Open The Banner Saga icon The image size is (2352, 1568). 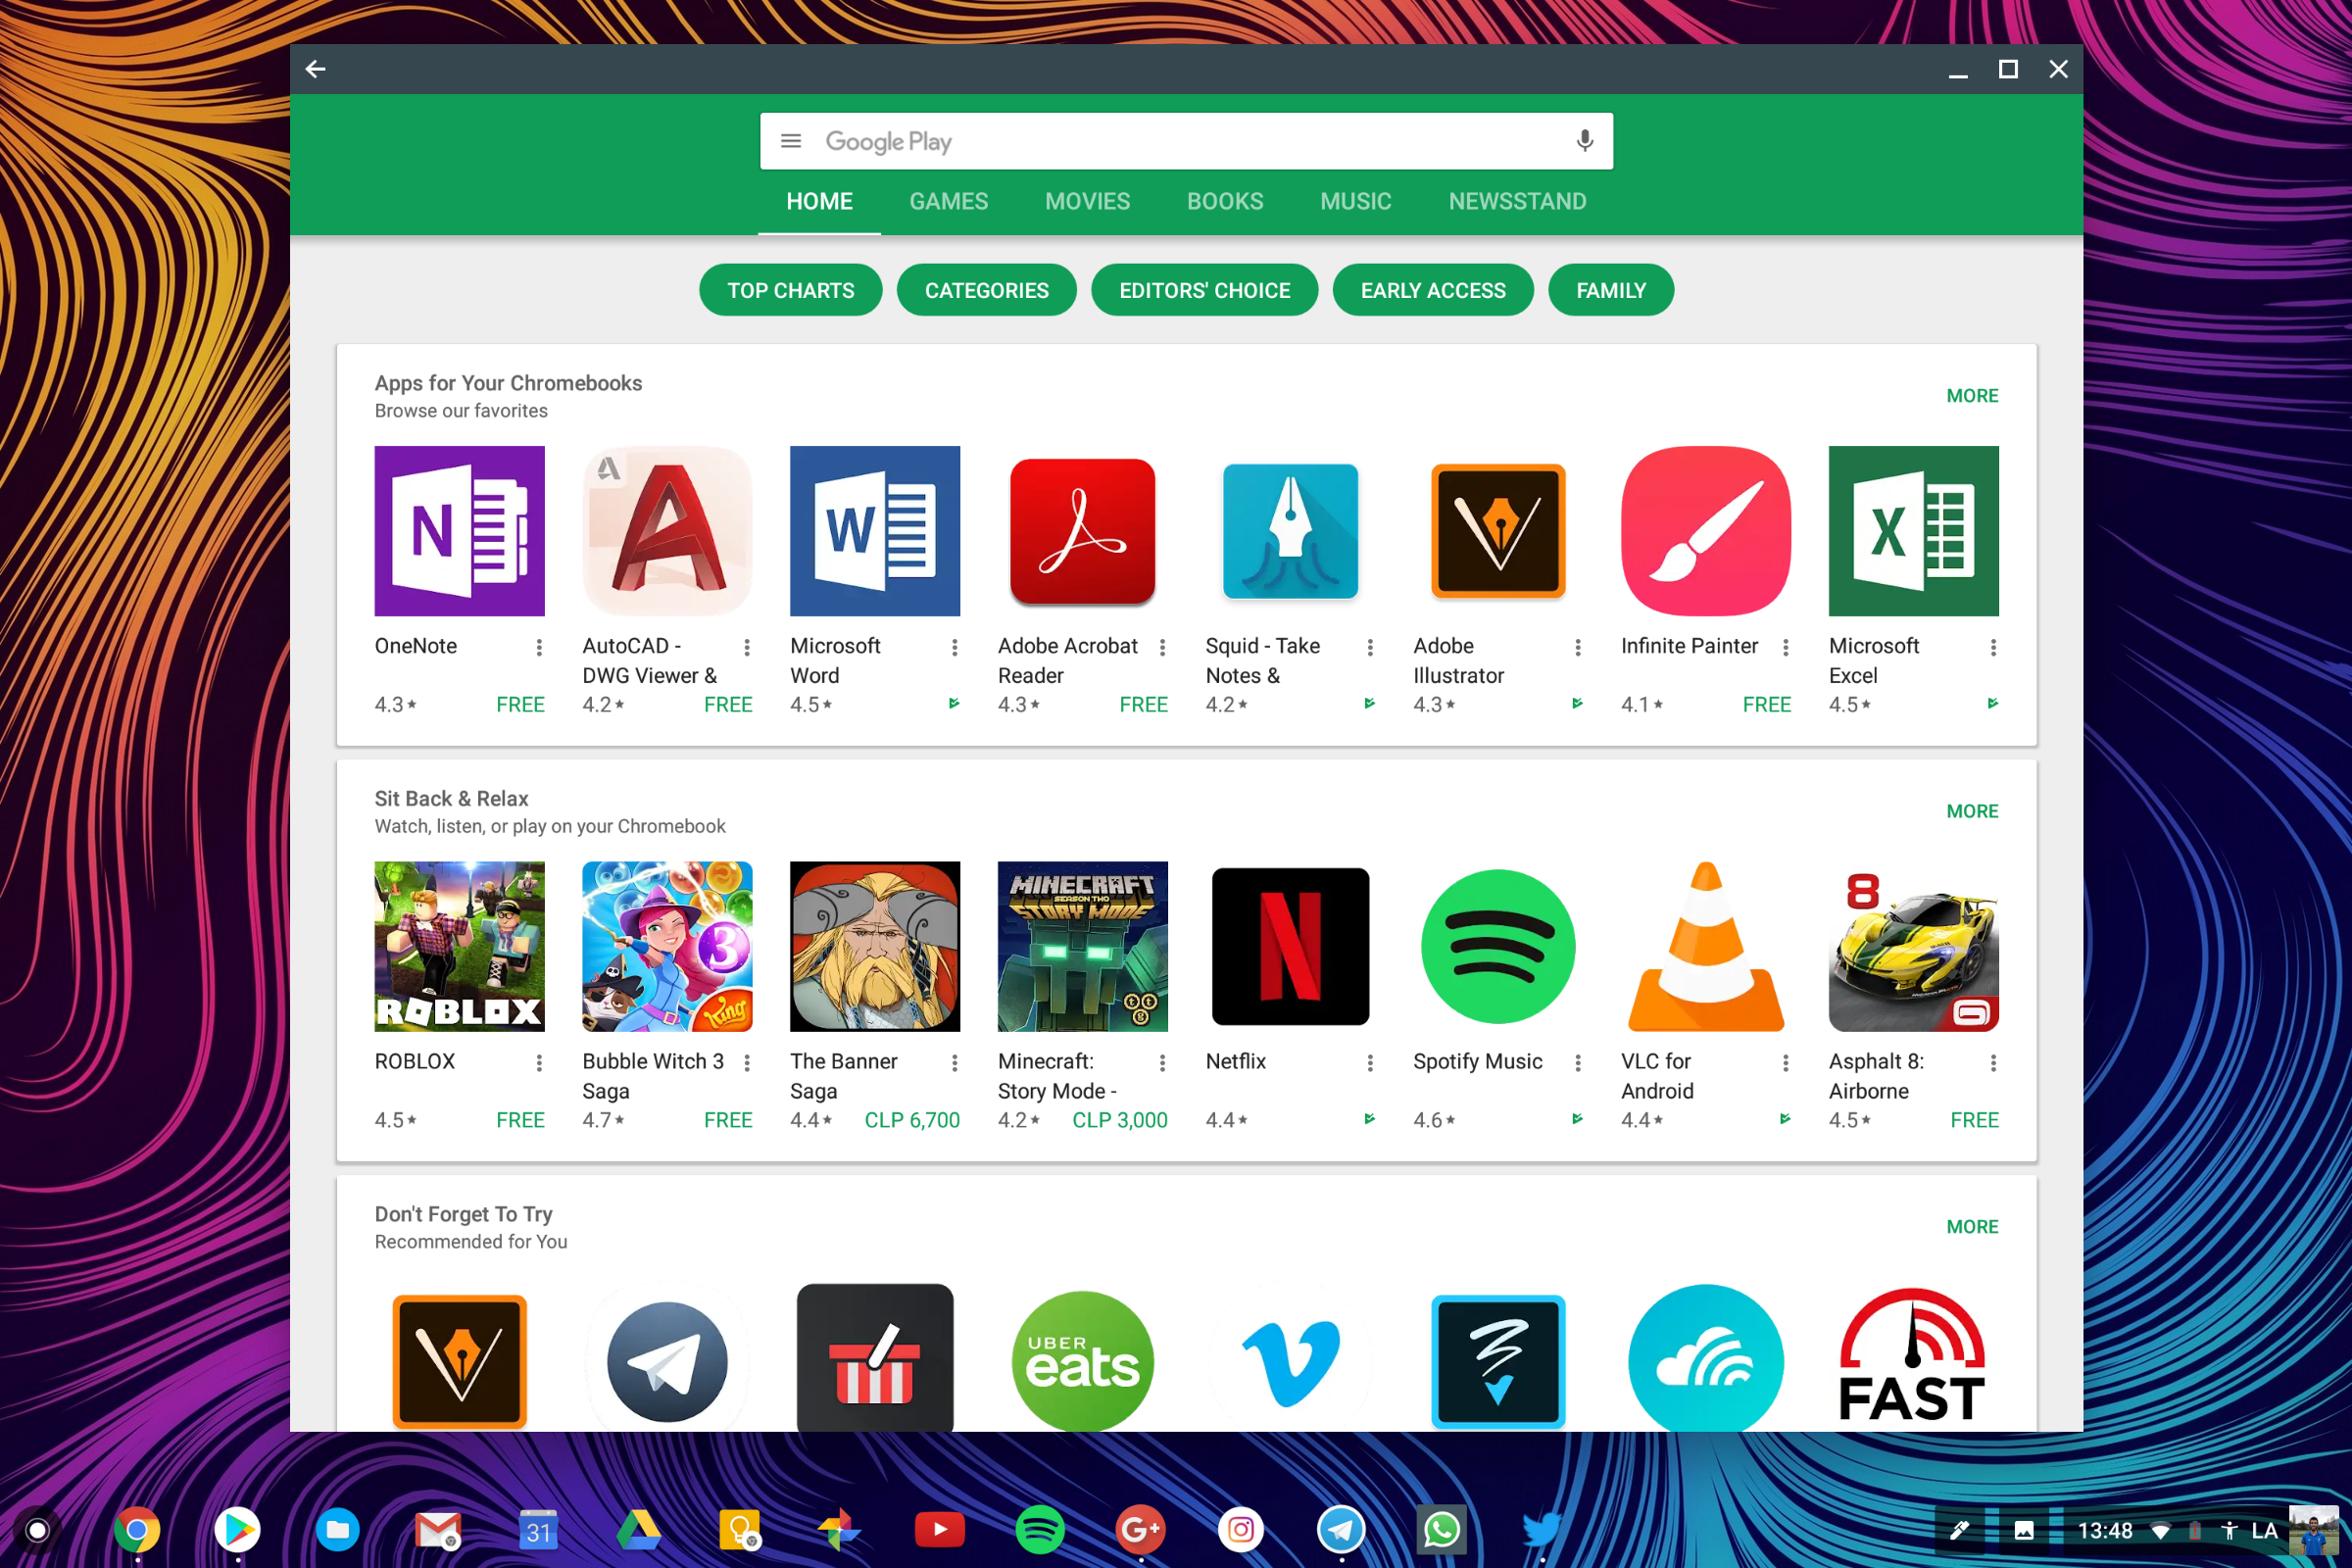tap(875, 946)
